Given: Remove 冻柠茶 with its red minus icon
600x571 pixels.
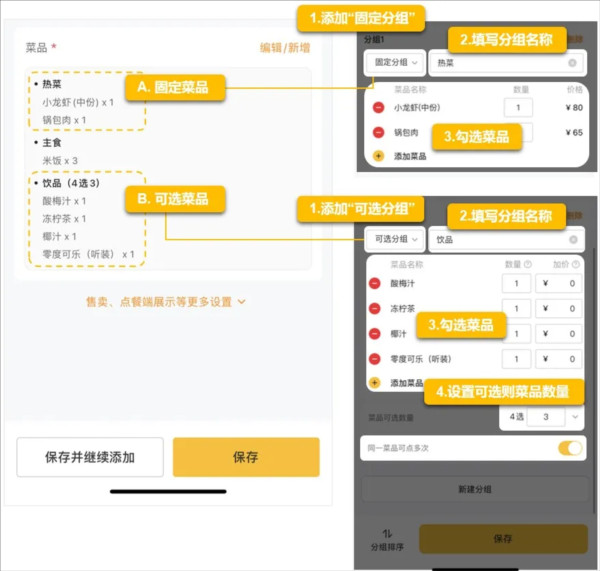Looking at the screenshot, I should tap(375, 308).
